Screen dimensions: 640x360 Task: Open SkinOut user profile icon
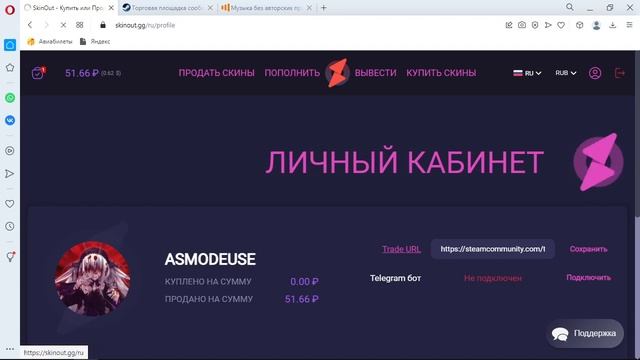[x=595, y=73]
